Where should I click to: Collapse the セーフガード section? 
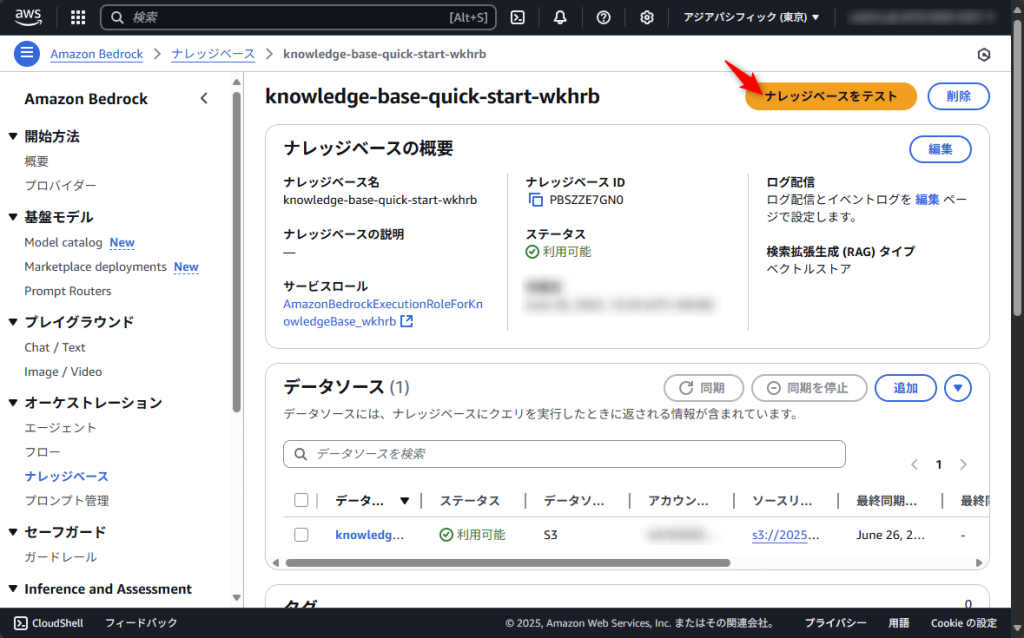12,532
